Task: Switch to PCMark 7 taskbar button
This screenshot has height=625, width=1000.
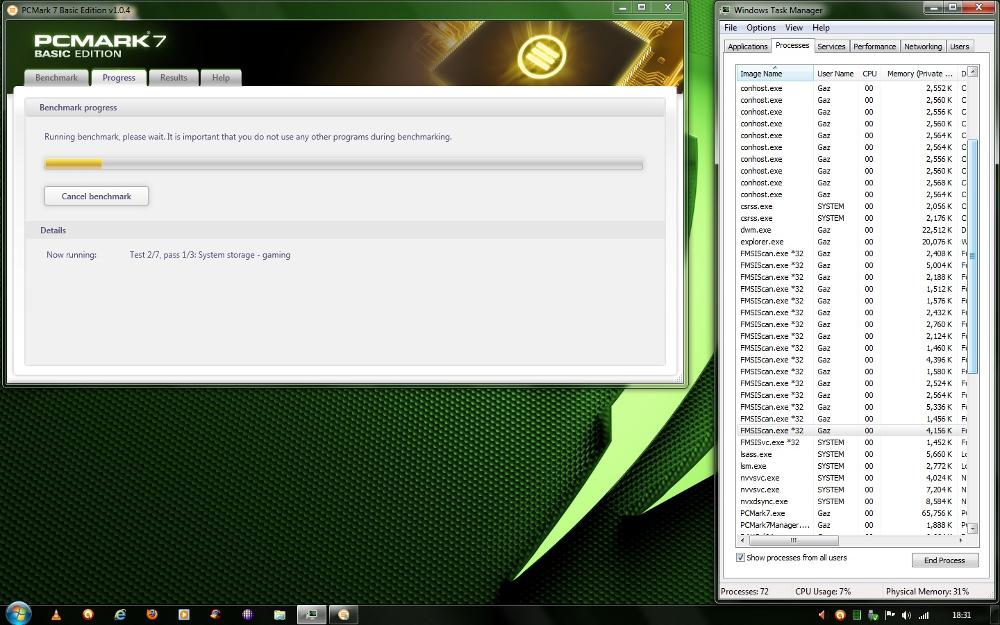Action: point(344,614)
